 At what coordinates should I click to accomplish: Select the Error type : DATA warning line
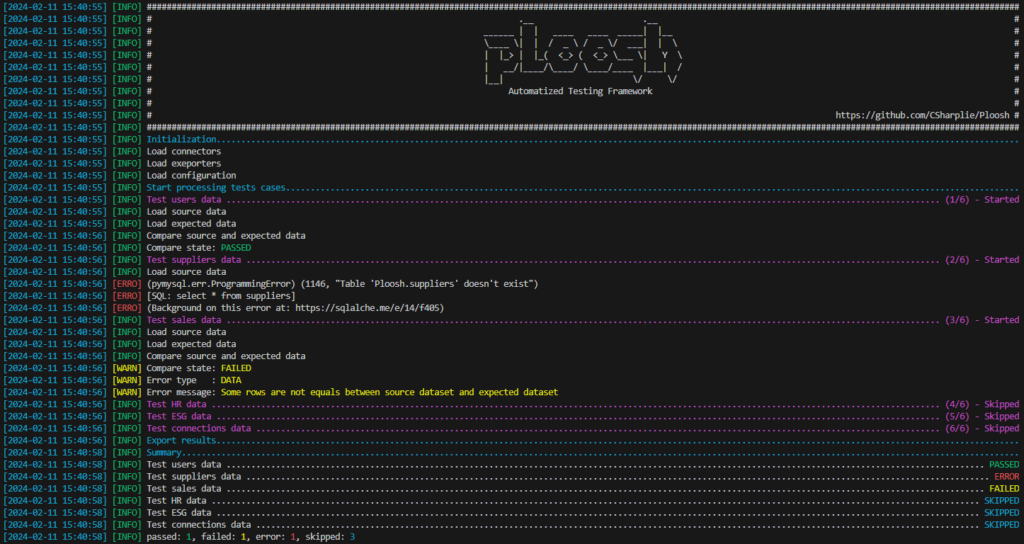pos(193,380)
